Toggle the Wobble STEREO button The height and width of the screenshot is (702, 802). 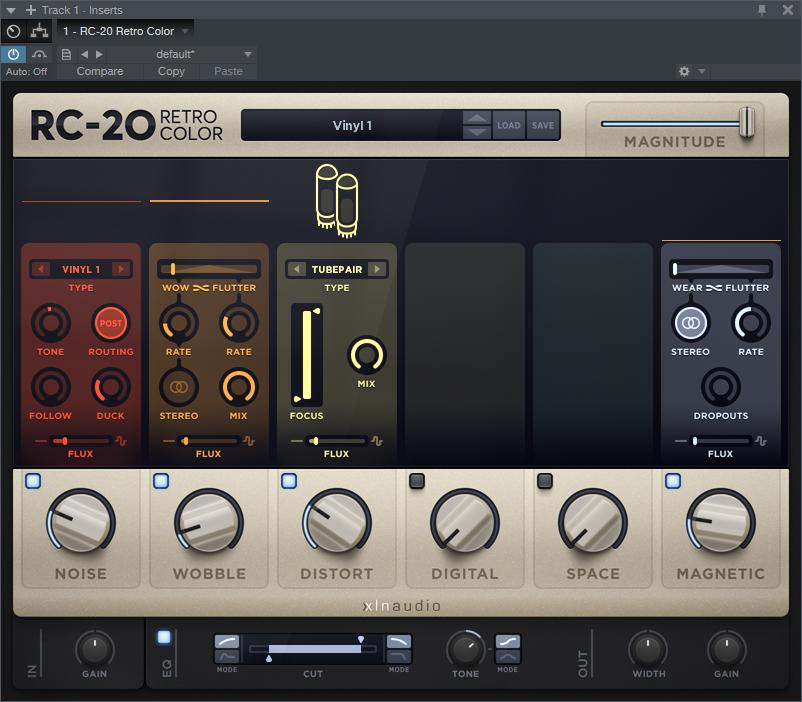(179, 387)
